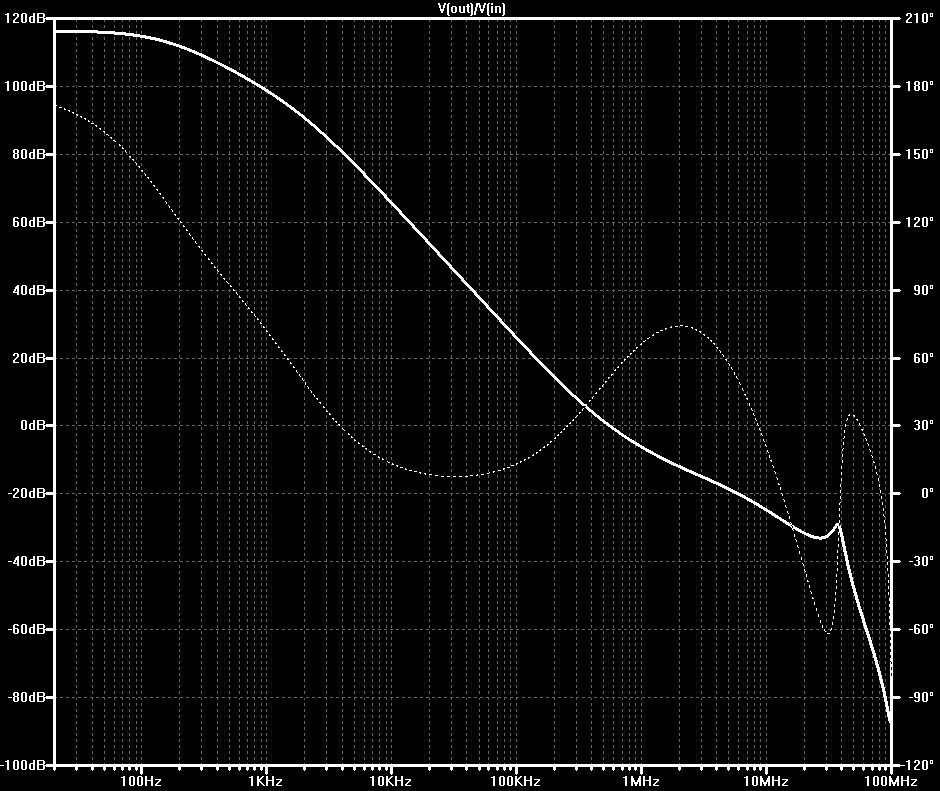This screenshot has width=940, height=791.
Task: Click the 90° phase axis label
Action: [x=923, y=290]
